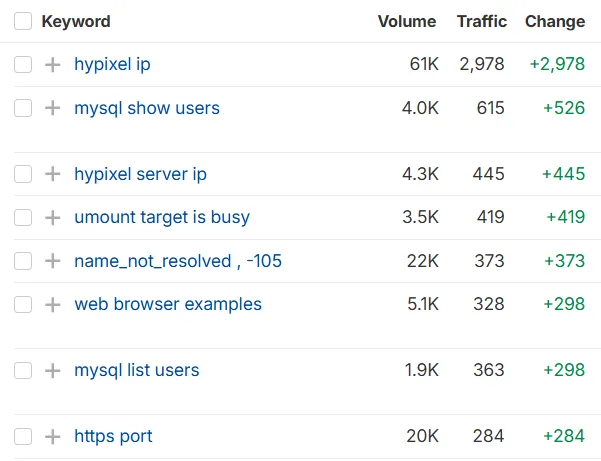Click the +284 change value
Image resolution: width=601 pixels, height=461 pixels.
click(x=564, y=436)
